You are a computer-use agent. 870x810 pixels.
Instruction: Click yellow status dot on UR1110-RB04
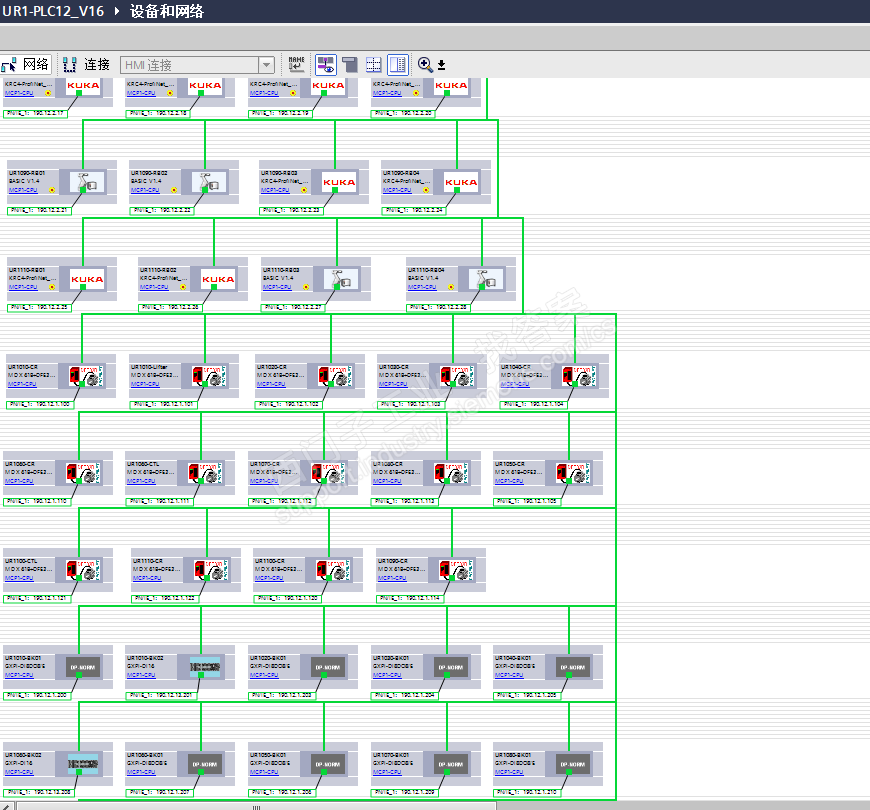tap(451, 287)
